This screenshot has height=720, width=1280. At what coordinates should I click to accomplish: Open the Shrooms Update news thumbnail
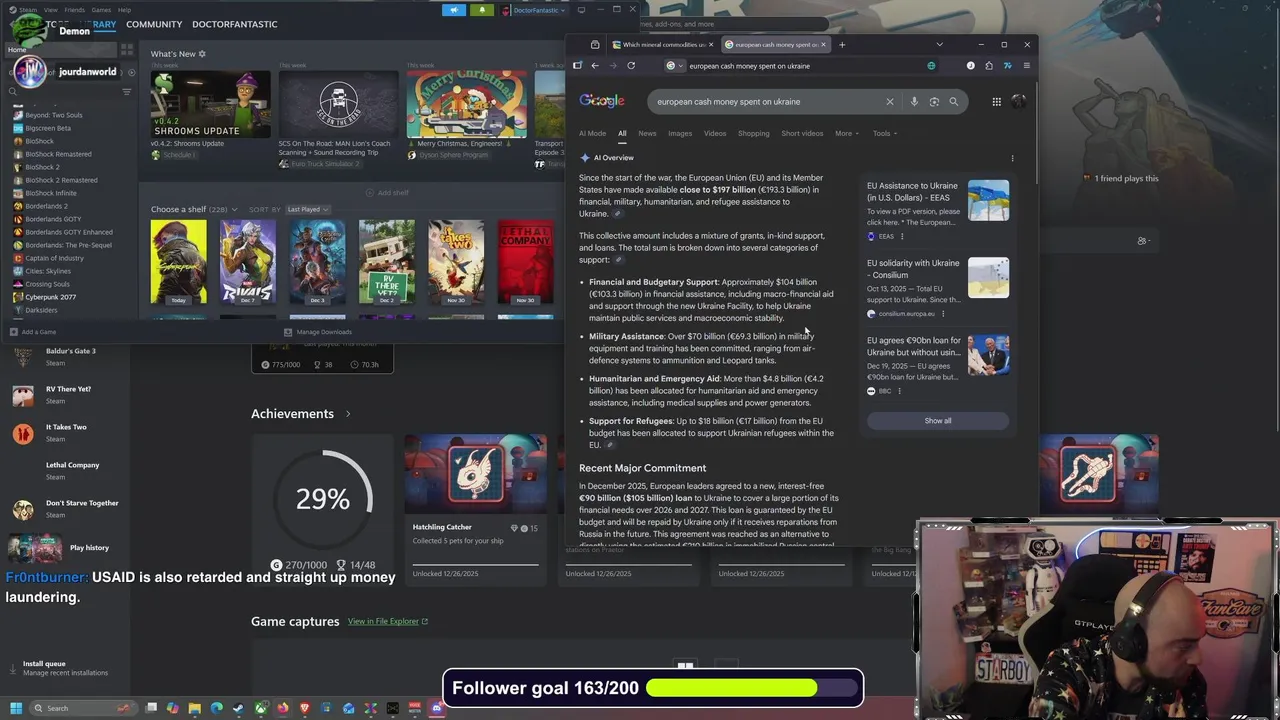pos(210,104)
